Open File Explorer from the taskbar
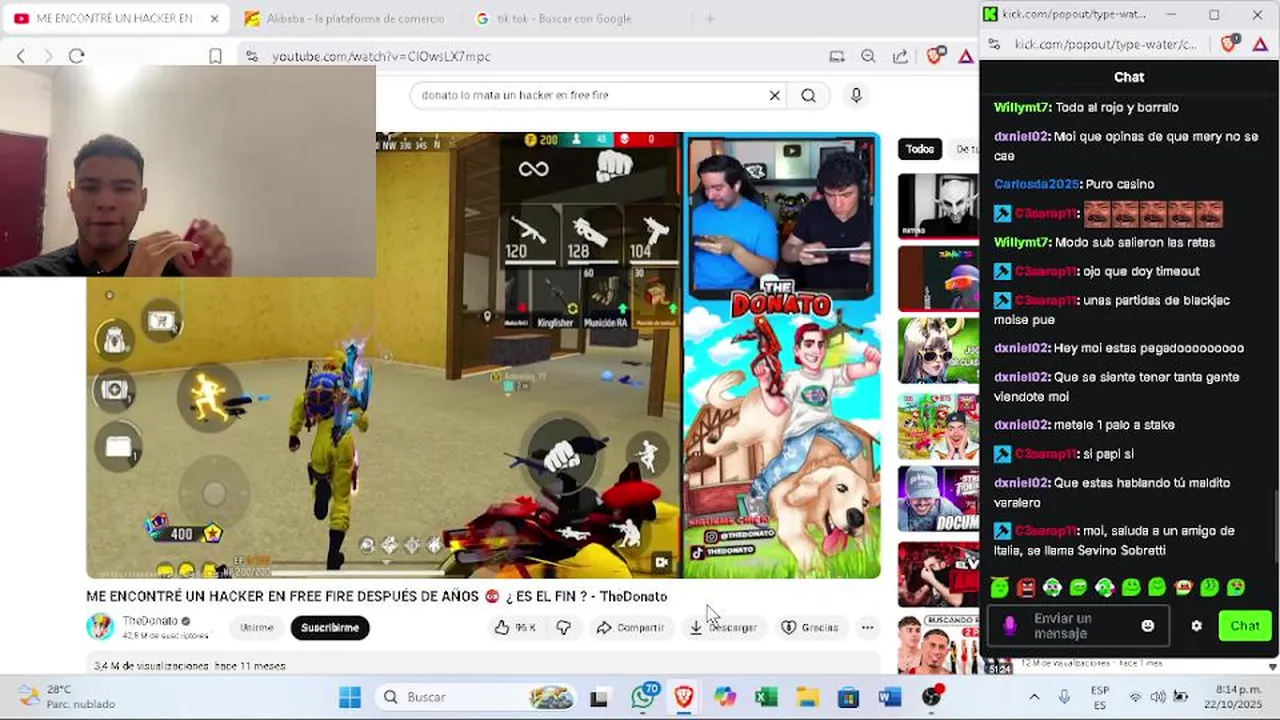The width and height of the screenshot is (1280, 720). [808, 697]
